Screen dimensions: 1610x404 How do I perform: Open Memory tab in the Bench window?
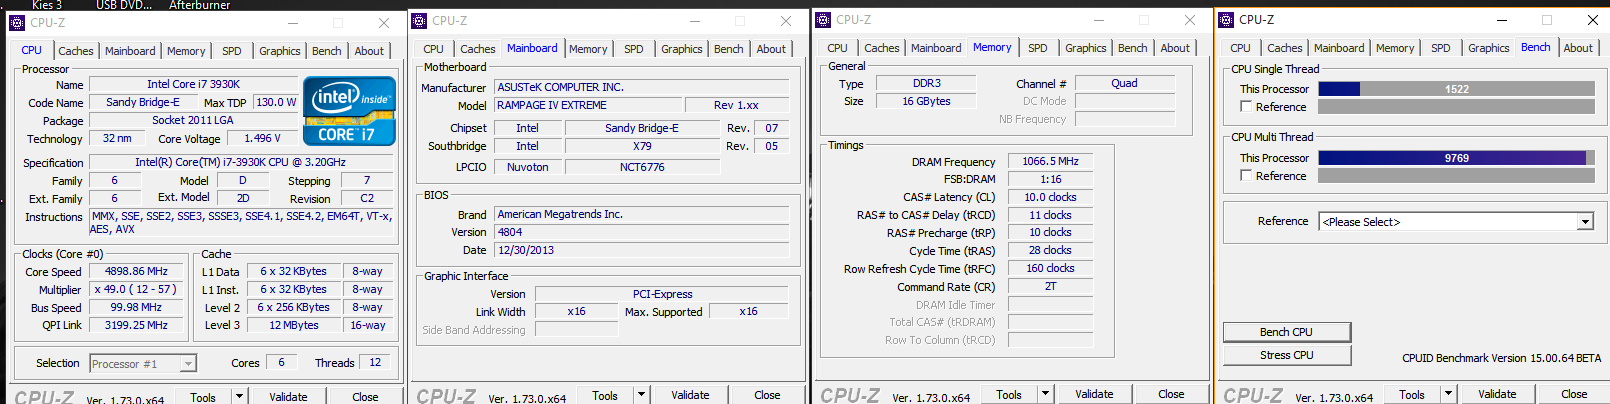coord(1395,48)
